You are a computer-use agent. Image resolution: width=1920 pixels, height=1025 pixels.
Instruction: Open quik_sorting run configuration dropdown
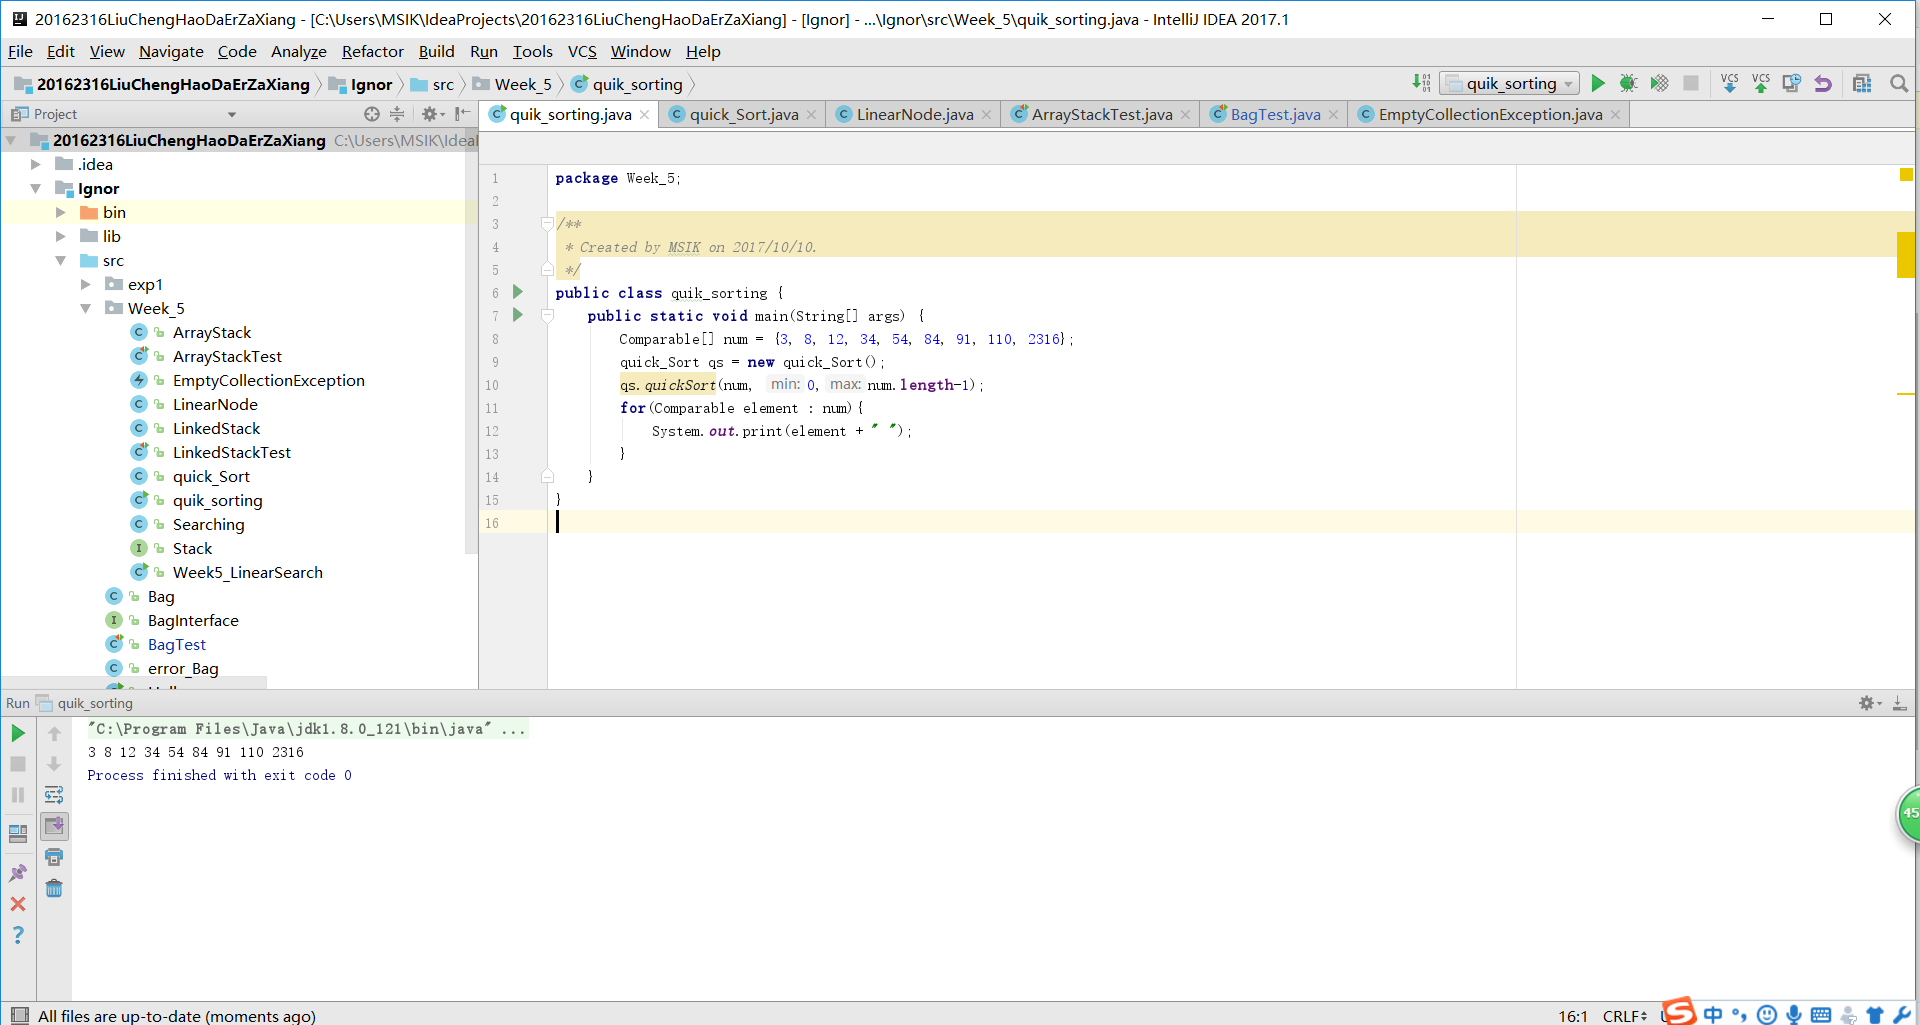coord(1510,83)
